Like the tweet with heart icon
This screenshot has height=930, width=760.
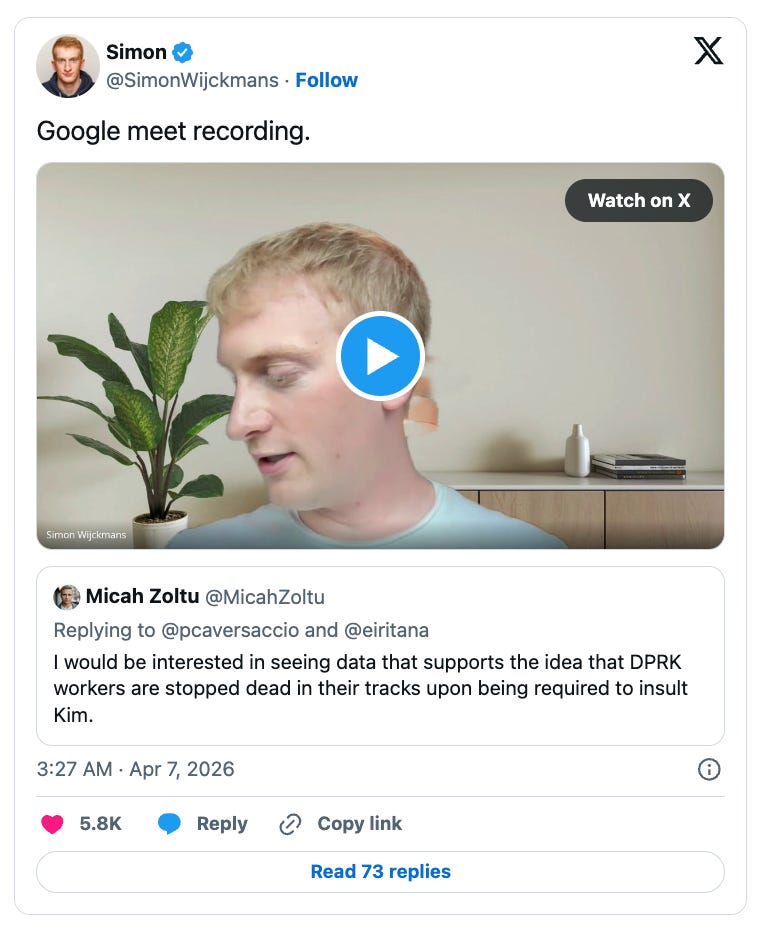tap(52, 824)
